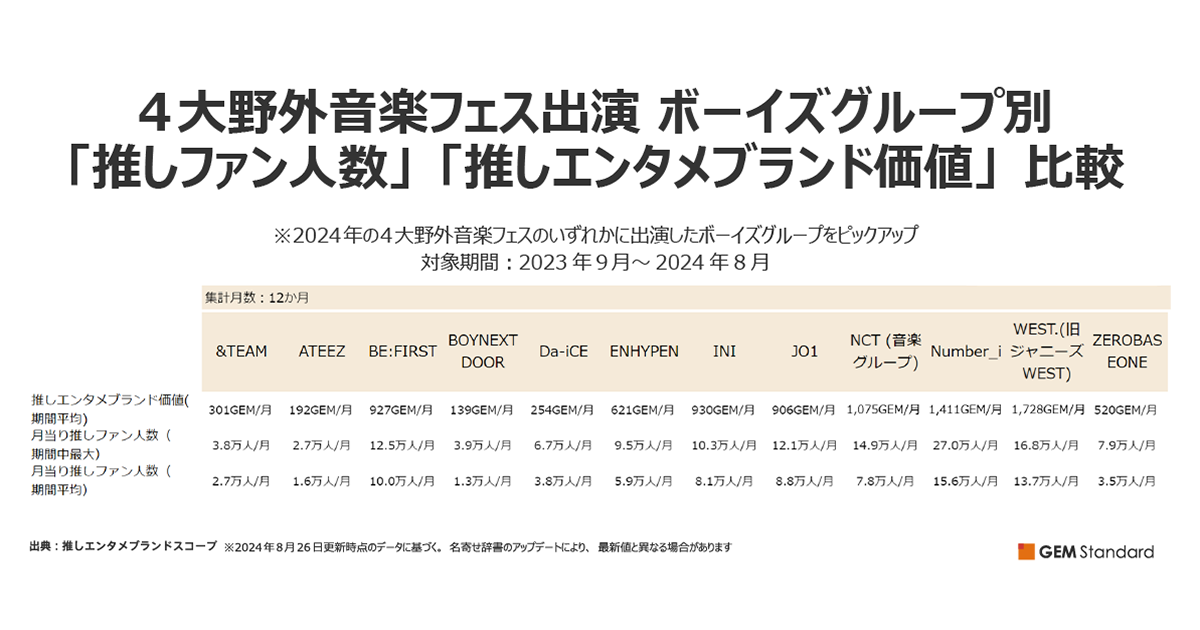The height and width of the screenshot is (630, 1200).
Task: Pick the 'BOYNEXT DOOR' column header
Action: pyautogui.click(x=483, y=351)
